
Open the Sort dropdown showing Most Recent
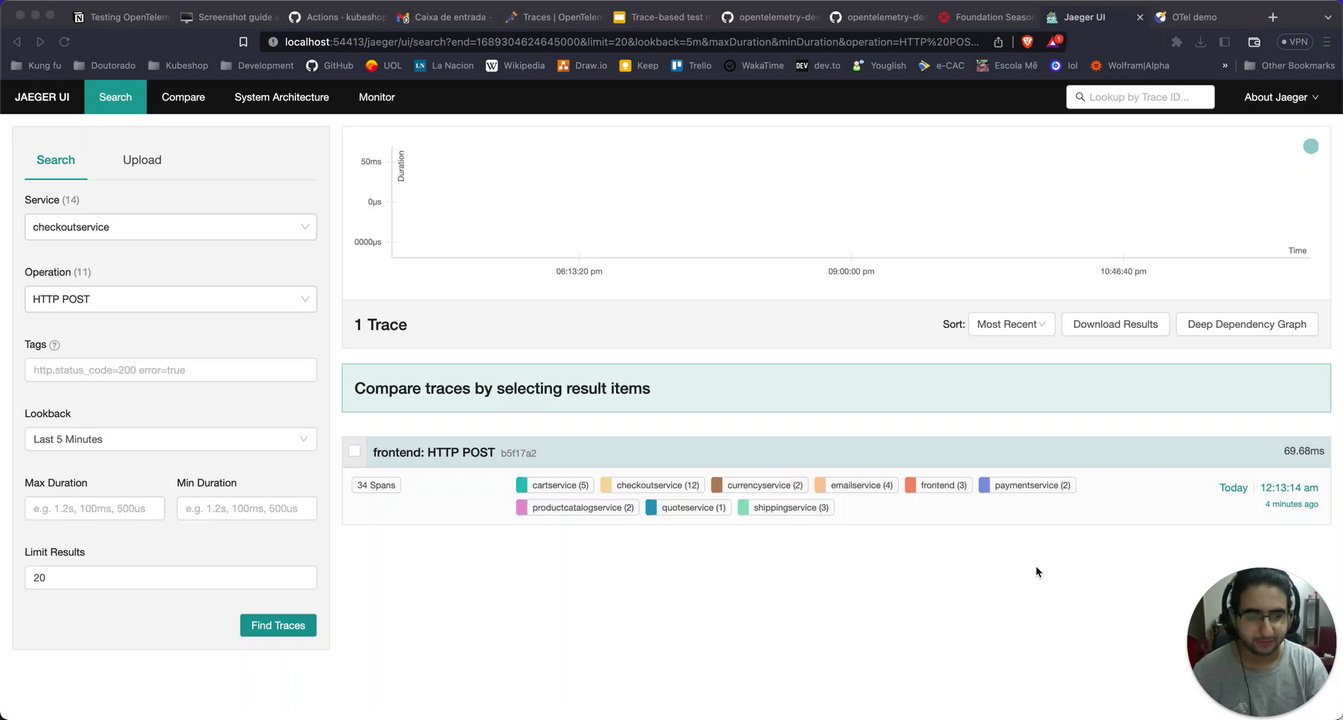(1011, 324)
